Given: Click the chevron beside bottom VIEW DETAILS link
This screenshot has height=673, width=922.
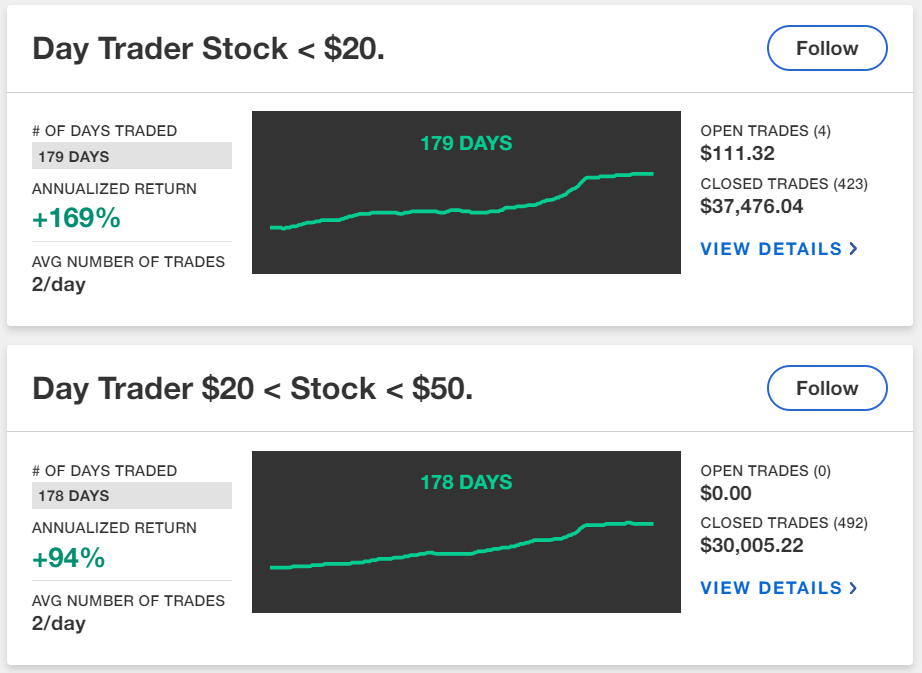Looking at the screenshot, I should click(x=855, y=588).
